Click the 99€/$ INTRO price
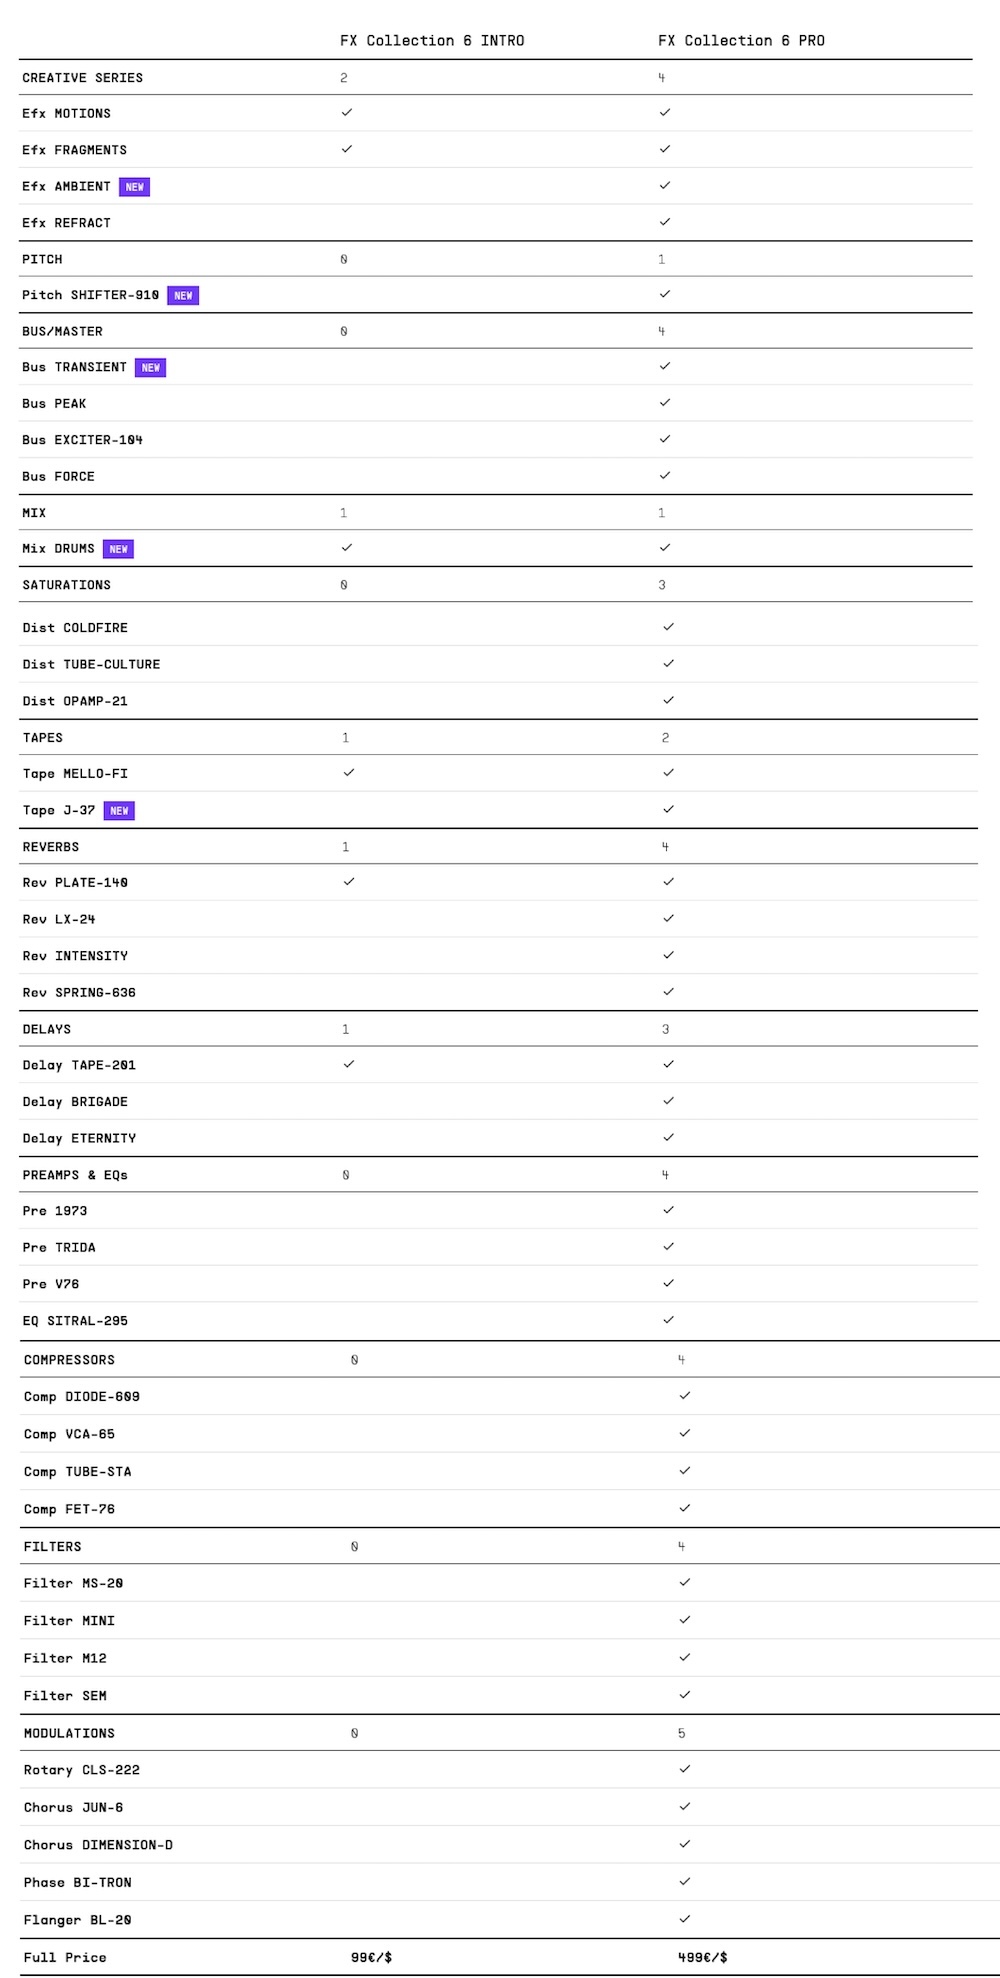 (x=371, y=1957)
